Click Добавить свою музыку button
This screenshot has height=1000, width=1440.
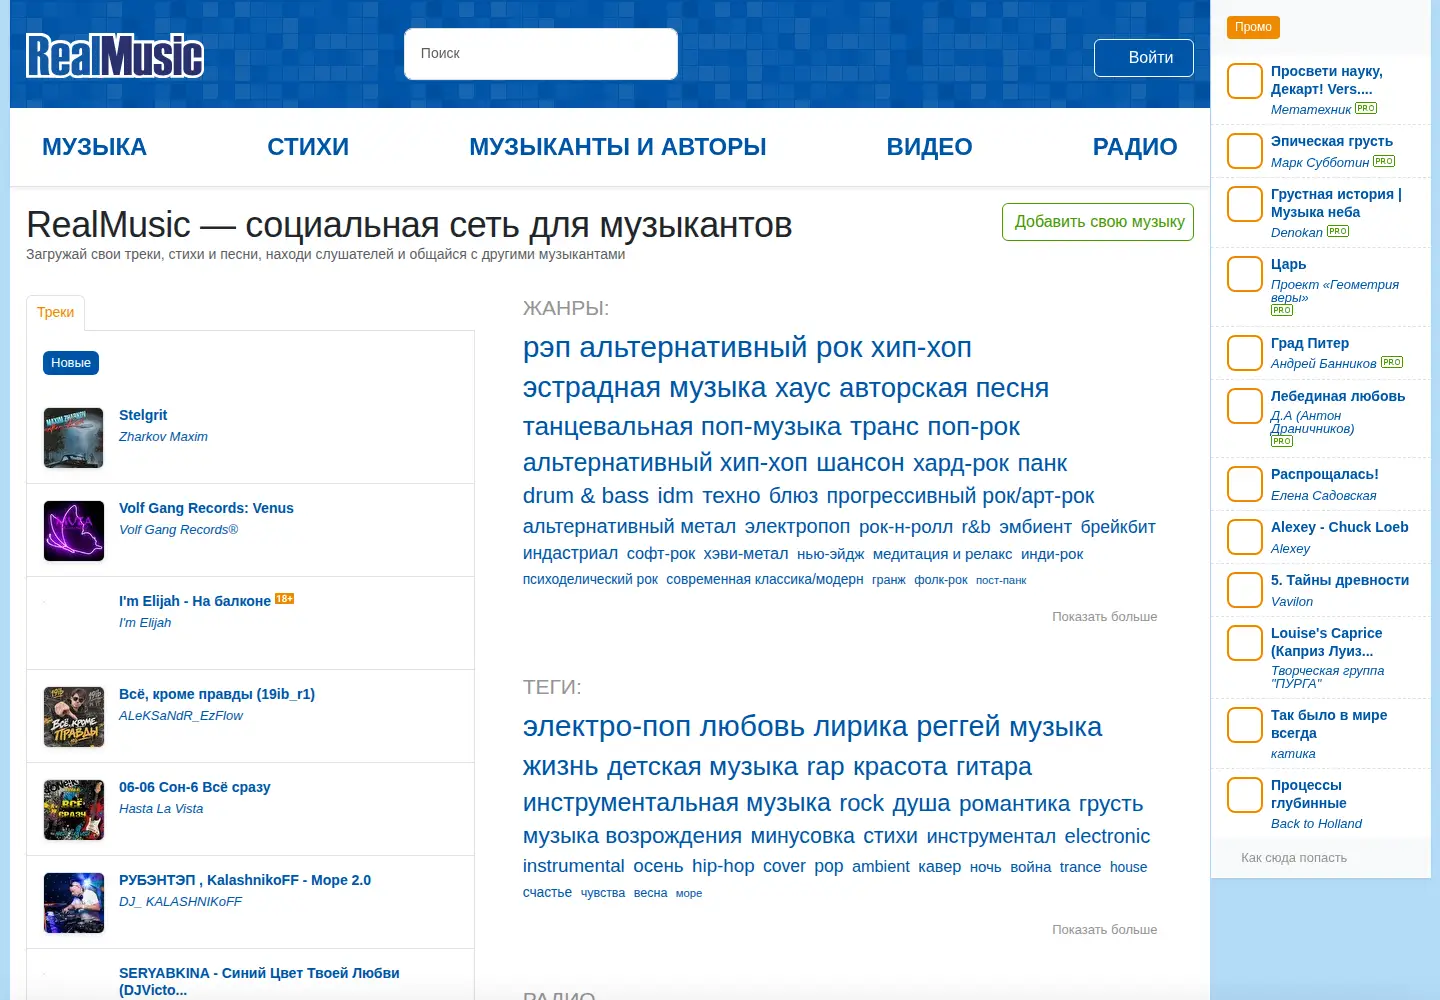[x=1098, y=222]
